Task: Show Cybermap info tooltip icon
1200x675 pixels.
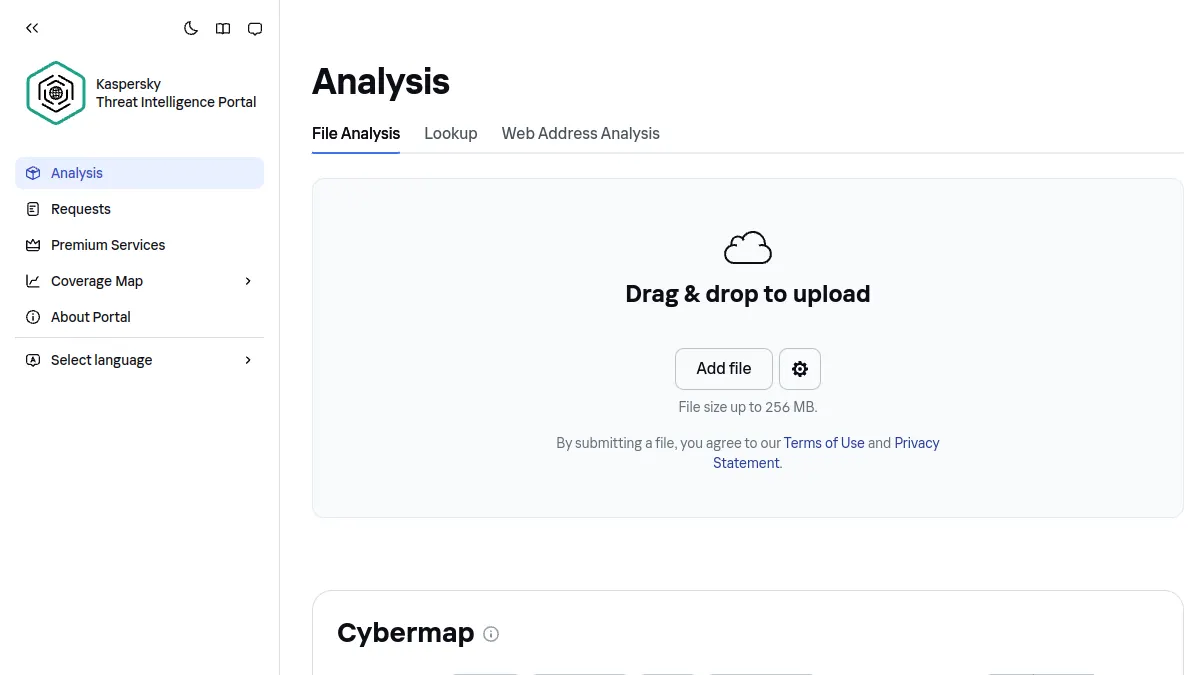Action: tap(491, 634)
